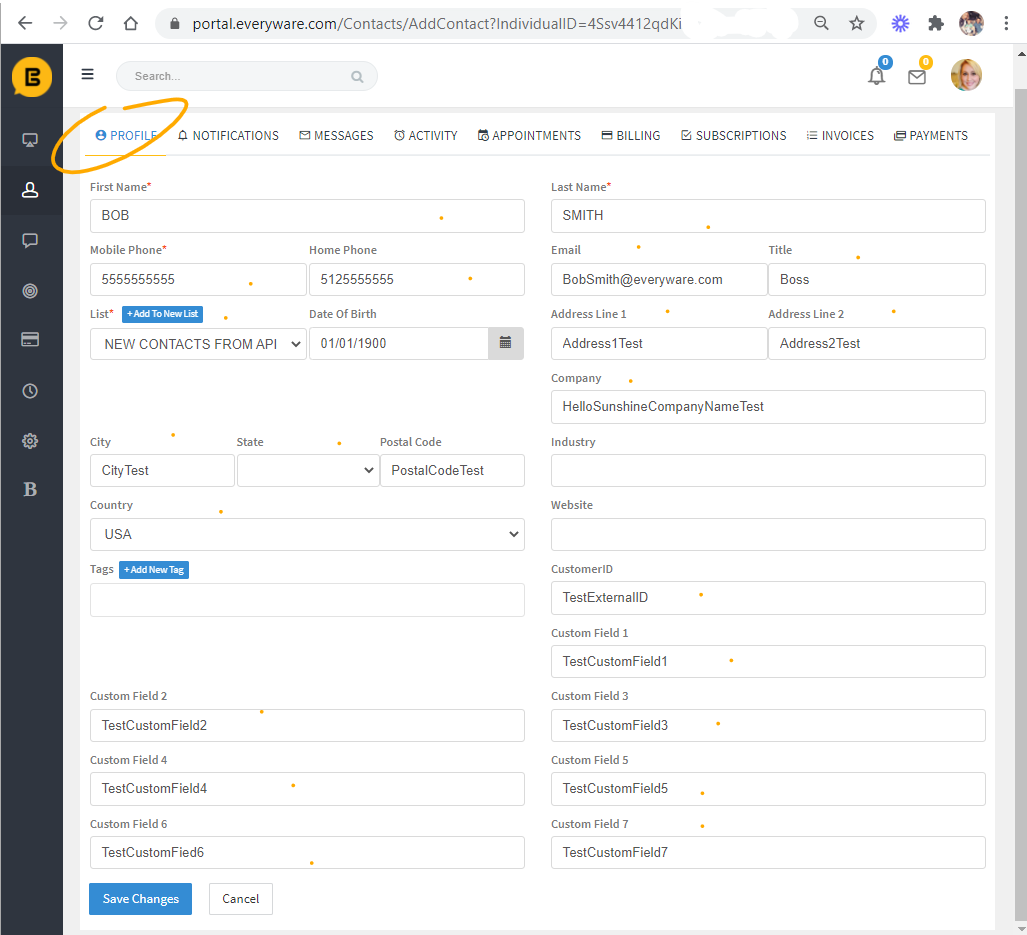The image size is (1027, 935).
Task: Expand the List dropdown NEW CONTACTS FROM API
Action: [x=198, y=344]
